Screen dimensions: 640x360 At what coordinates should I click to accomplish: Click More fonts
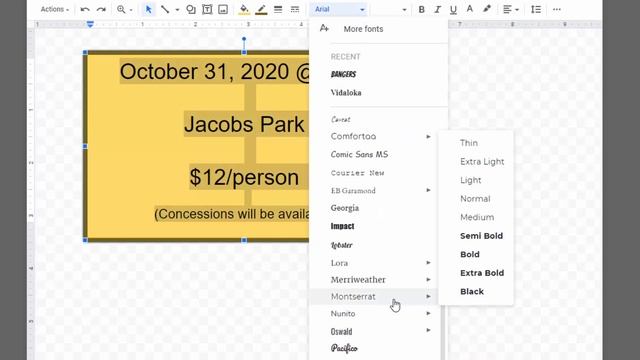click(363, 29)
